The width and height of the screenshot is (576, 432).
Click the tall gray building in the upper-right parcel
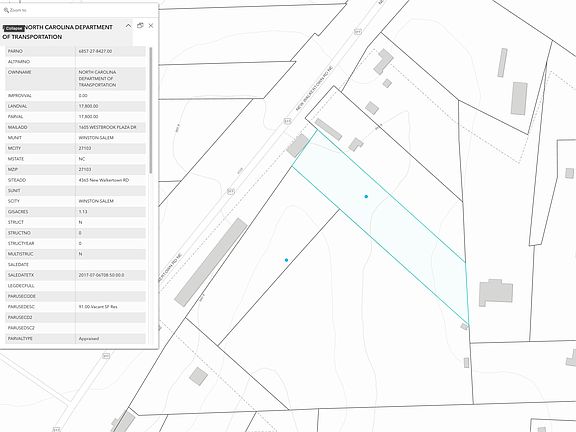click(x=519, y=98)
